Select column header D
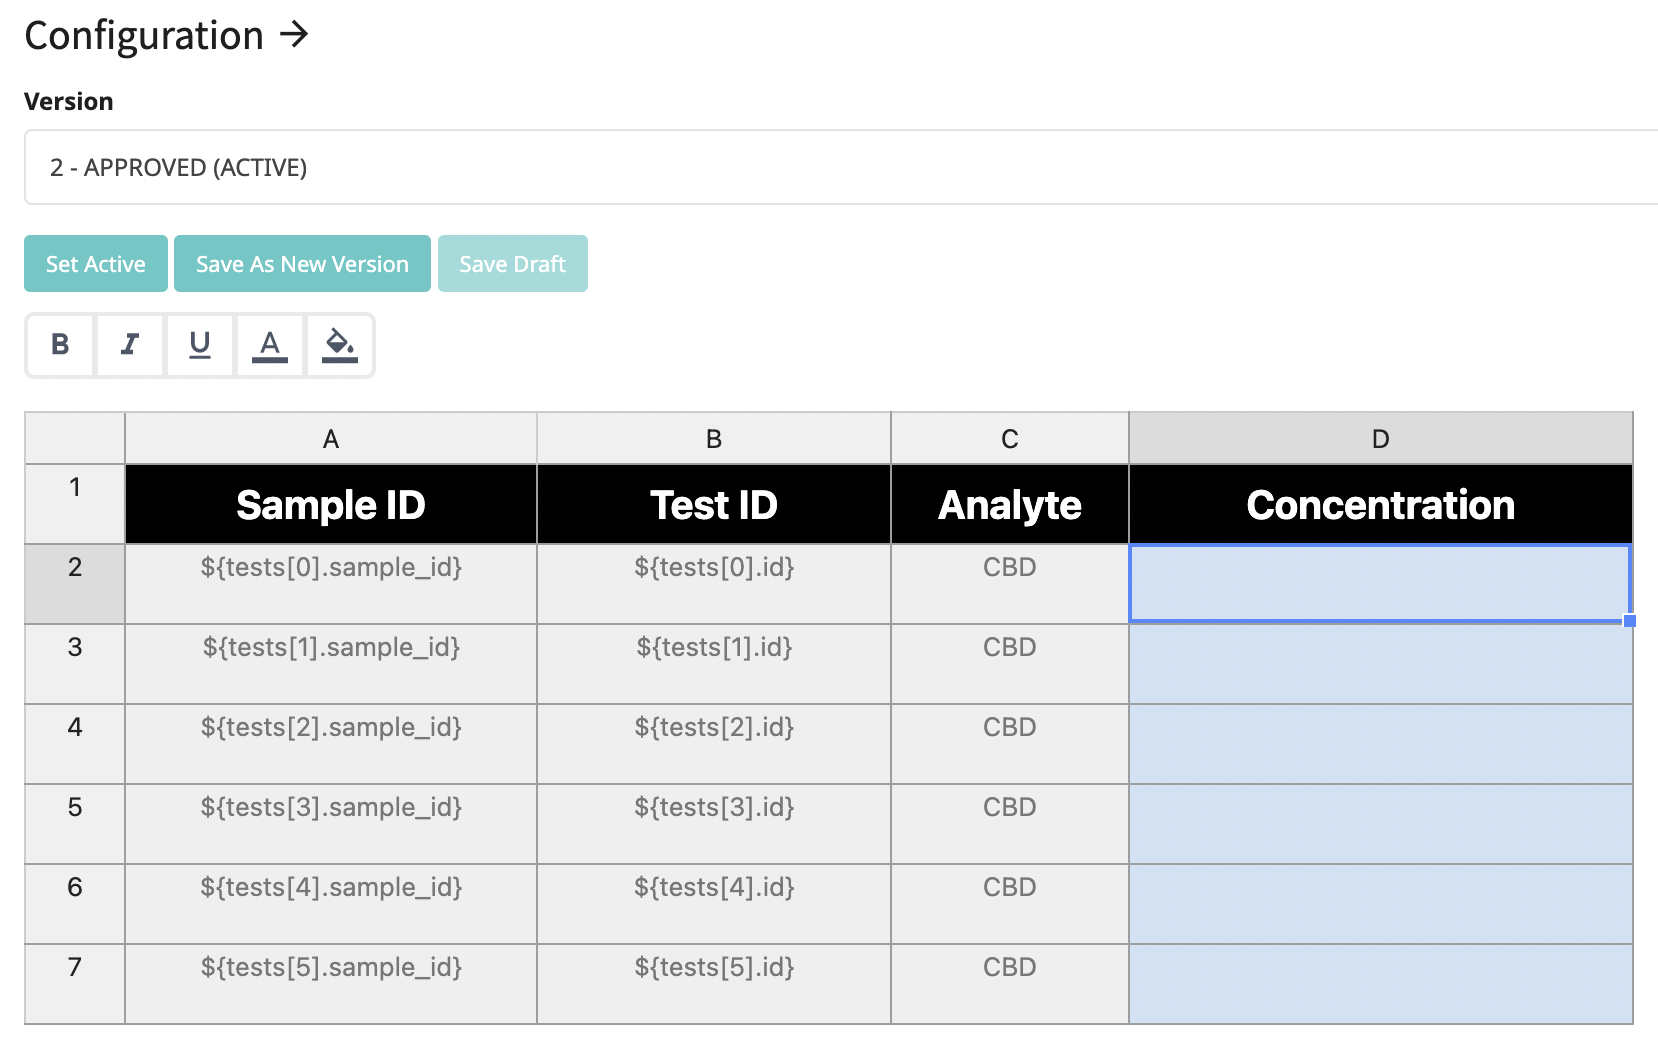This screenshot has height=1054, width=1658. tap(1380, 438)
